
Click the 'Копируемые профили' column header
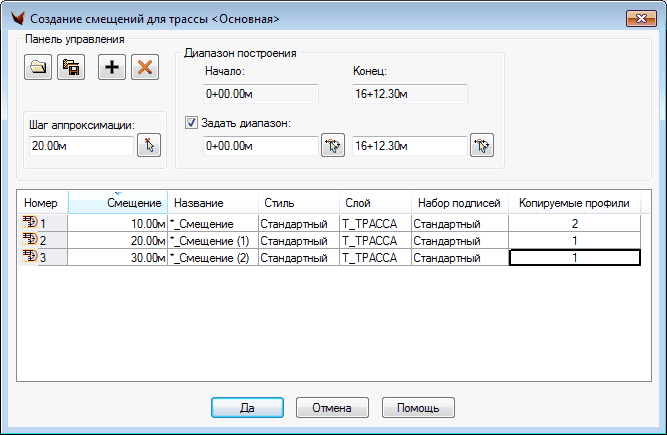pos(573,203)
